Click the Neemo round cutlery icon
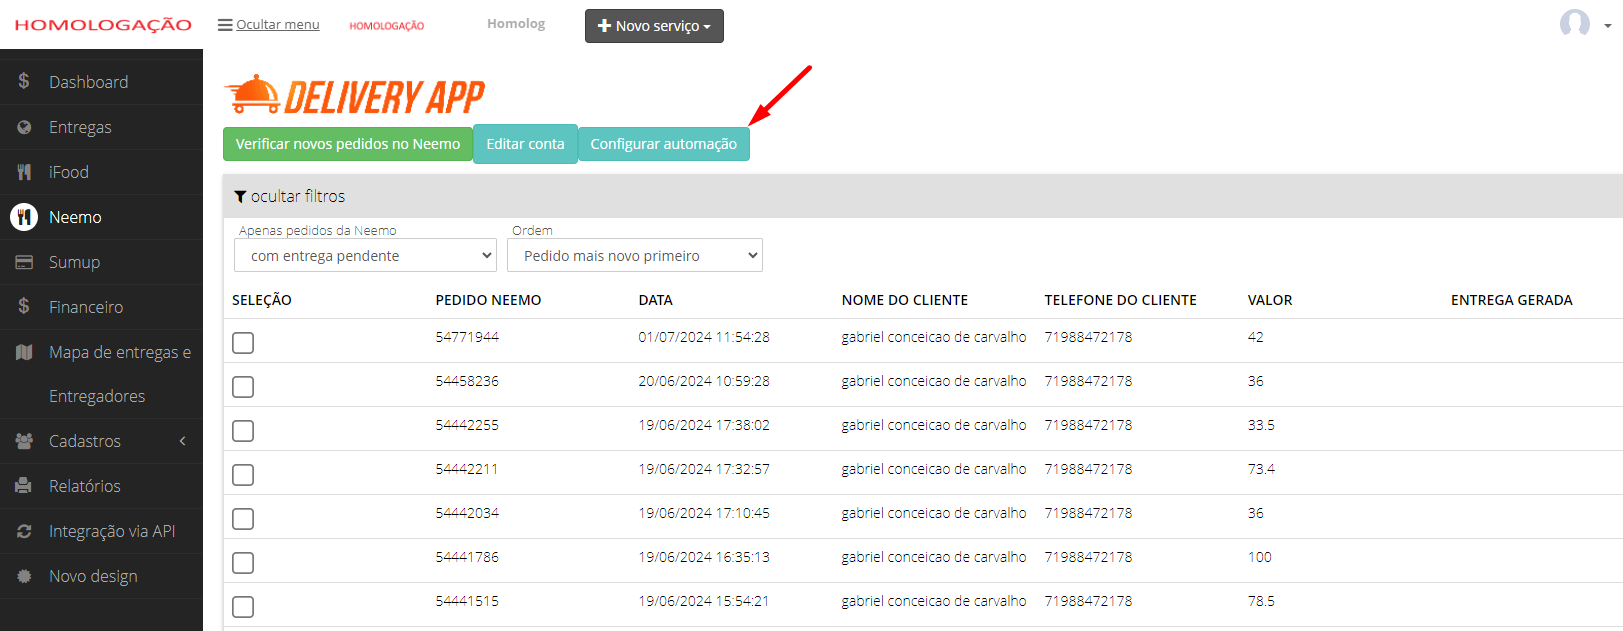The image size is (1623, 631). (24, 217)
